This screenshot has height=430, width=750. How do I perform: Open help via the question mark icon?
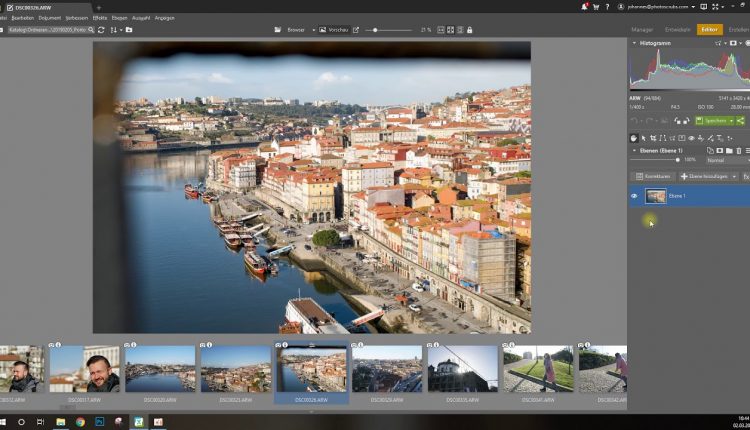tap(609, 7)
